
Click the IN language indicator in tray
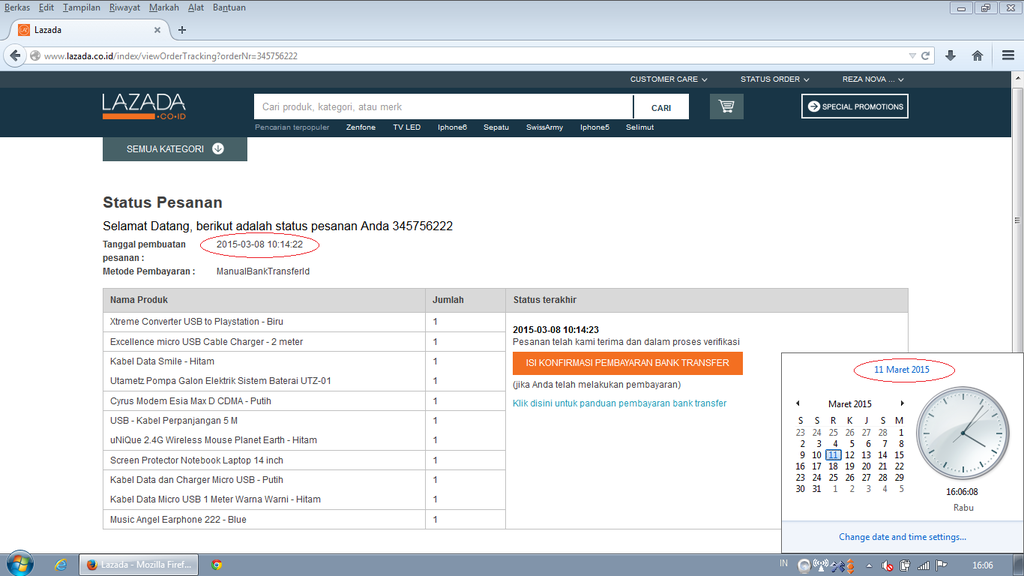click(x=784, y=563)
